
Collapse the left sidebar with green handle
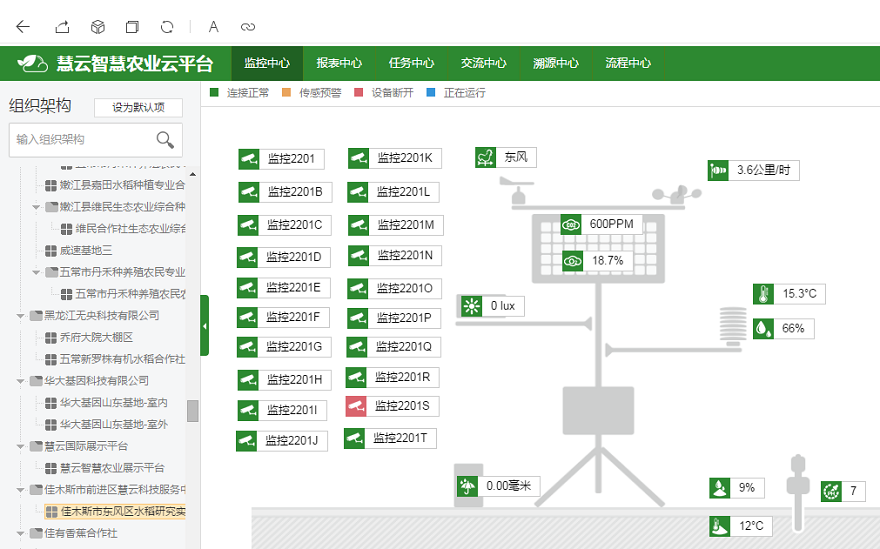pos(205,326)
